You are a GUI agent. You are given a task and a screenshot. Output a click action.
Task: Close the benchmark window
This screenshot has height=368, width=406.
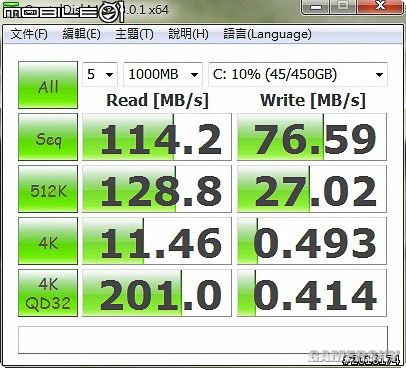click(380, 6)
